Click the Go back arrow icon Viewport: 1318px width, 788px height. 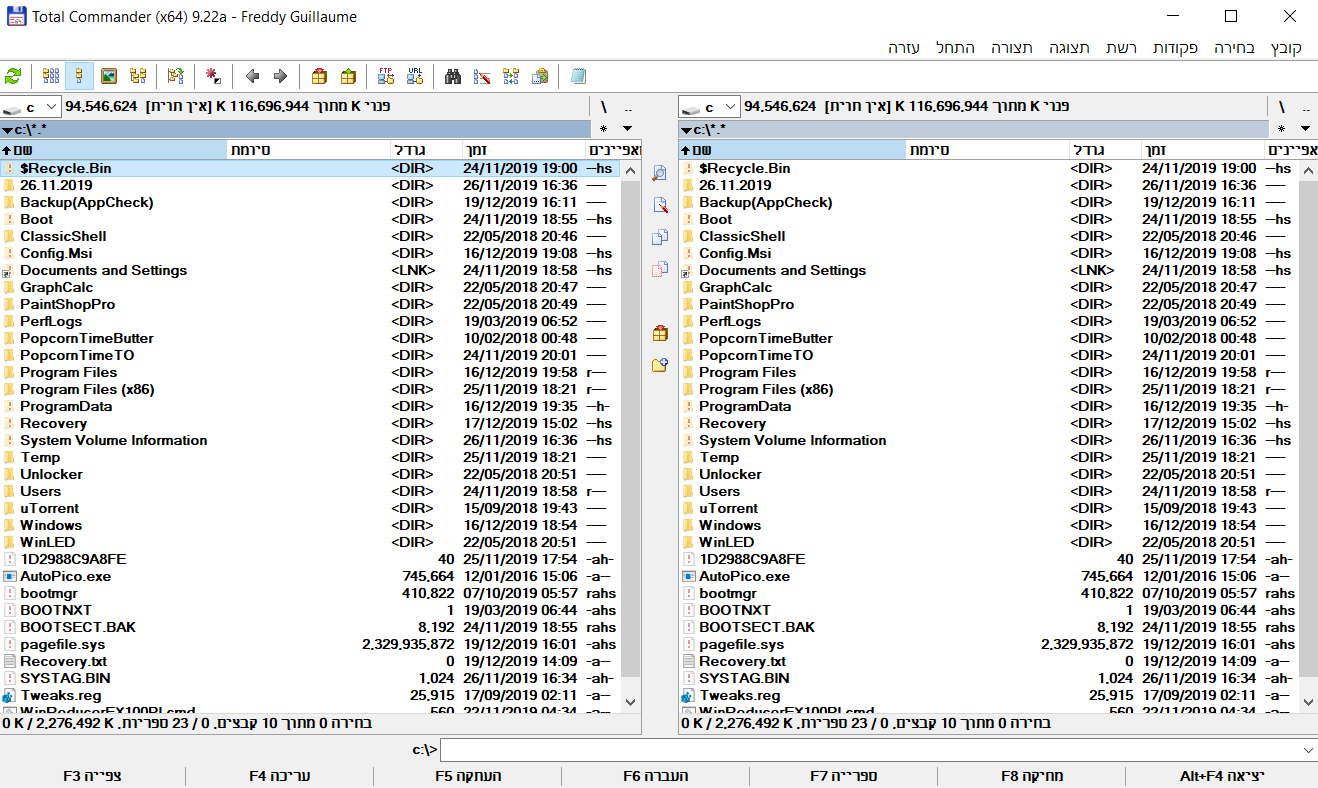pyautogui.click(x=252, y=76)
